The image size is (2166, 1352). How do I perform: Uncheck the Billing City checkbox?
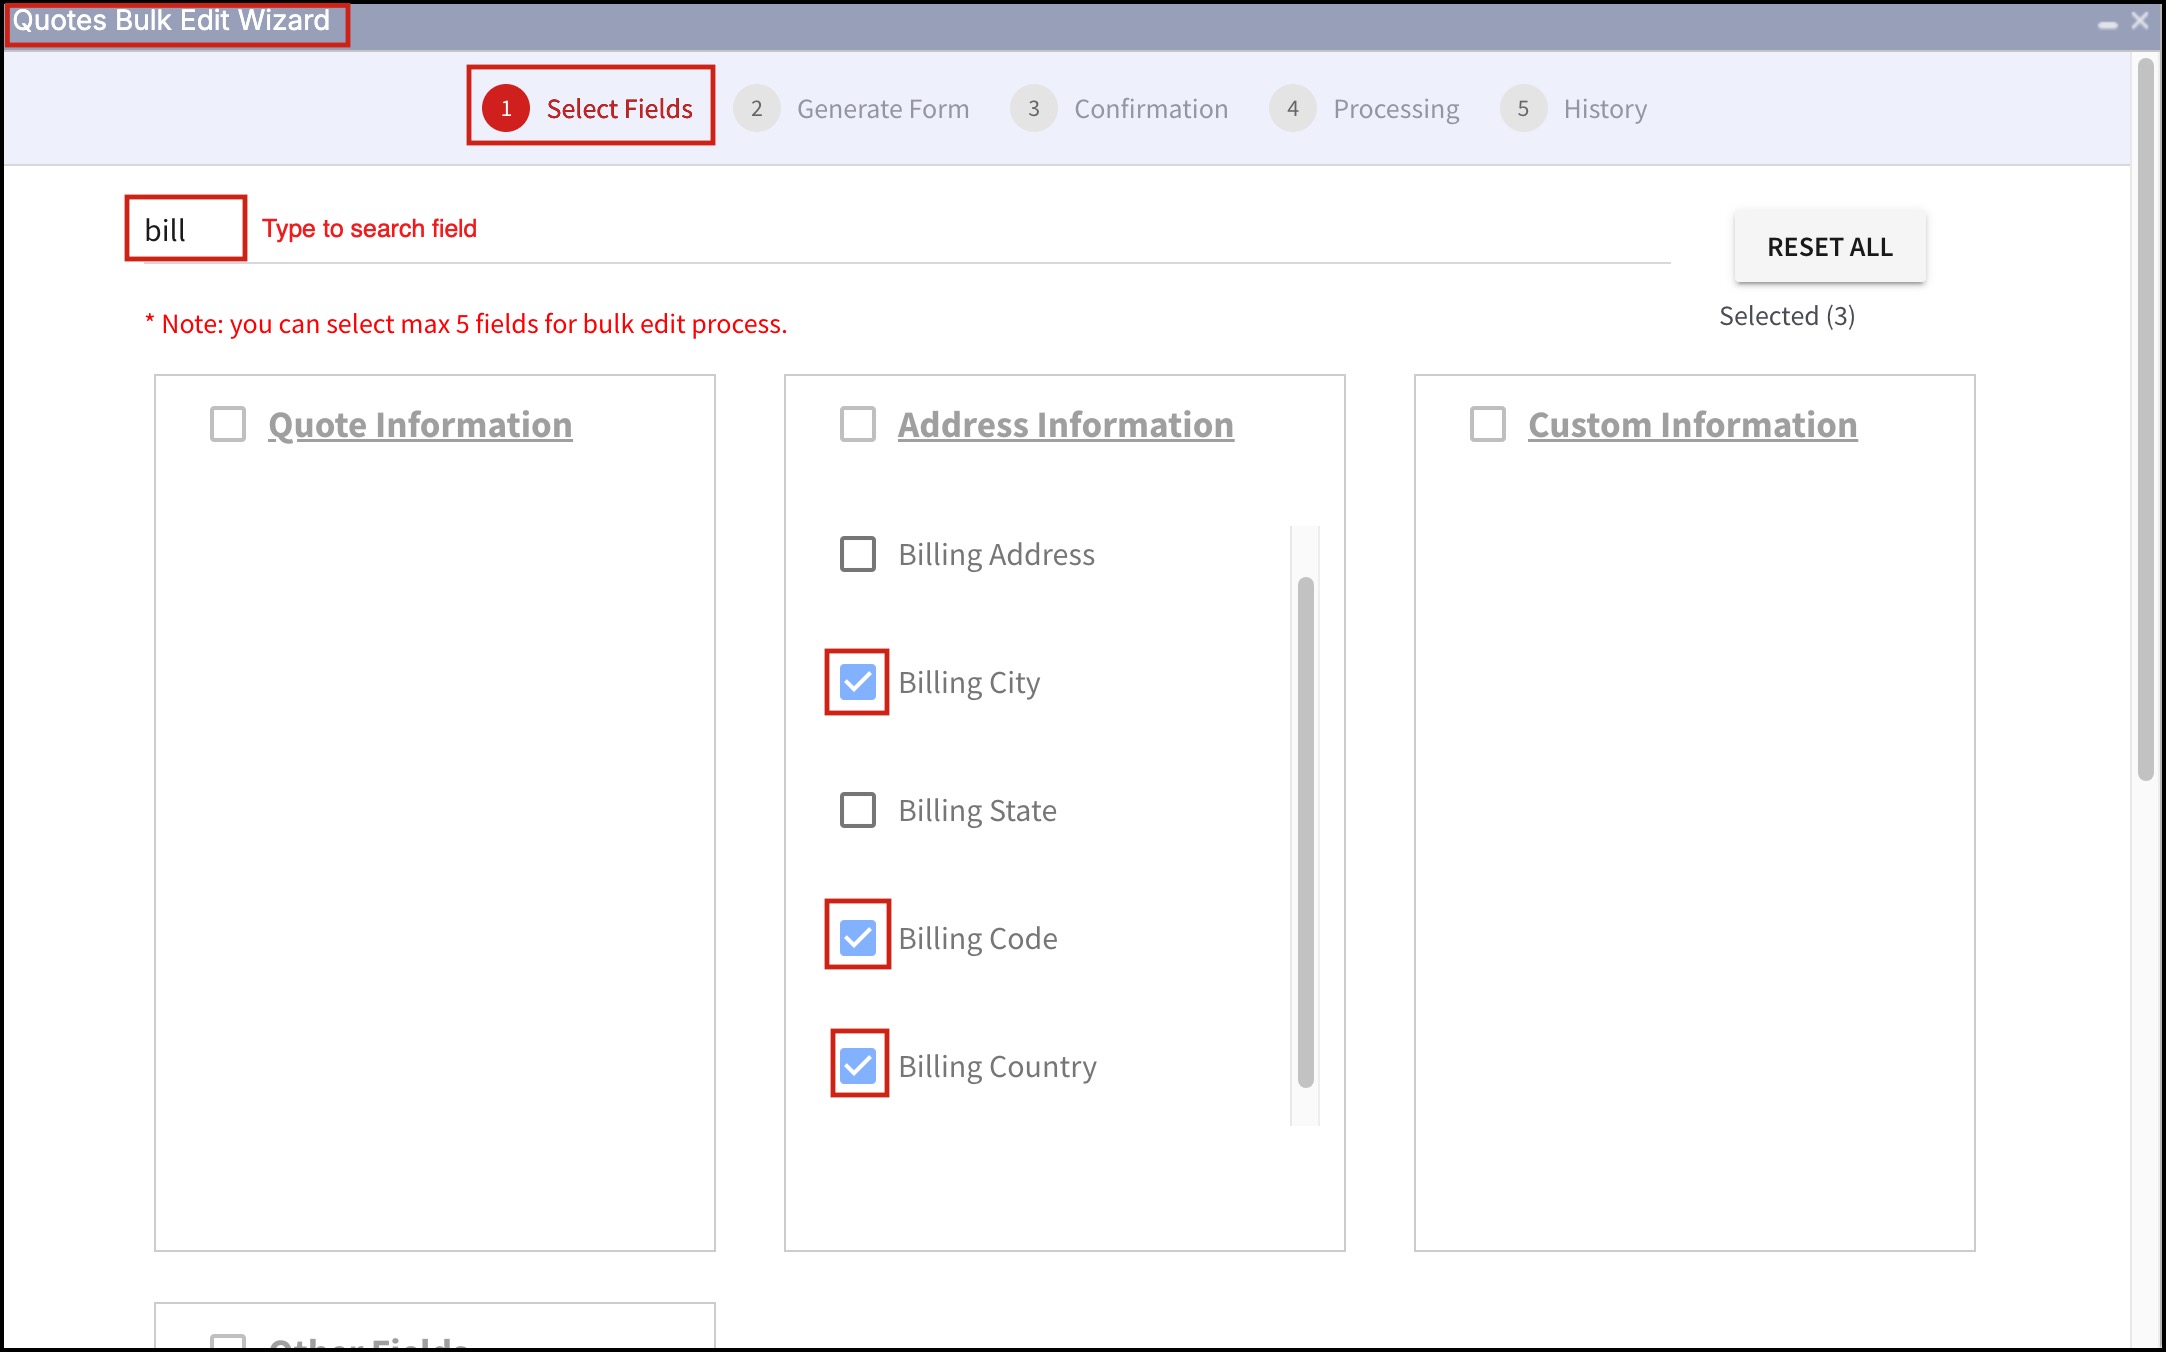858,682
